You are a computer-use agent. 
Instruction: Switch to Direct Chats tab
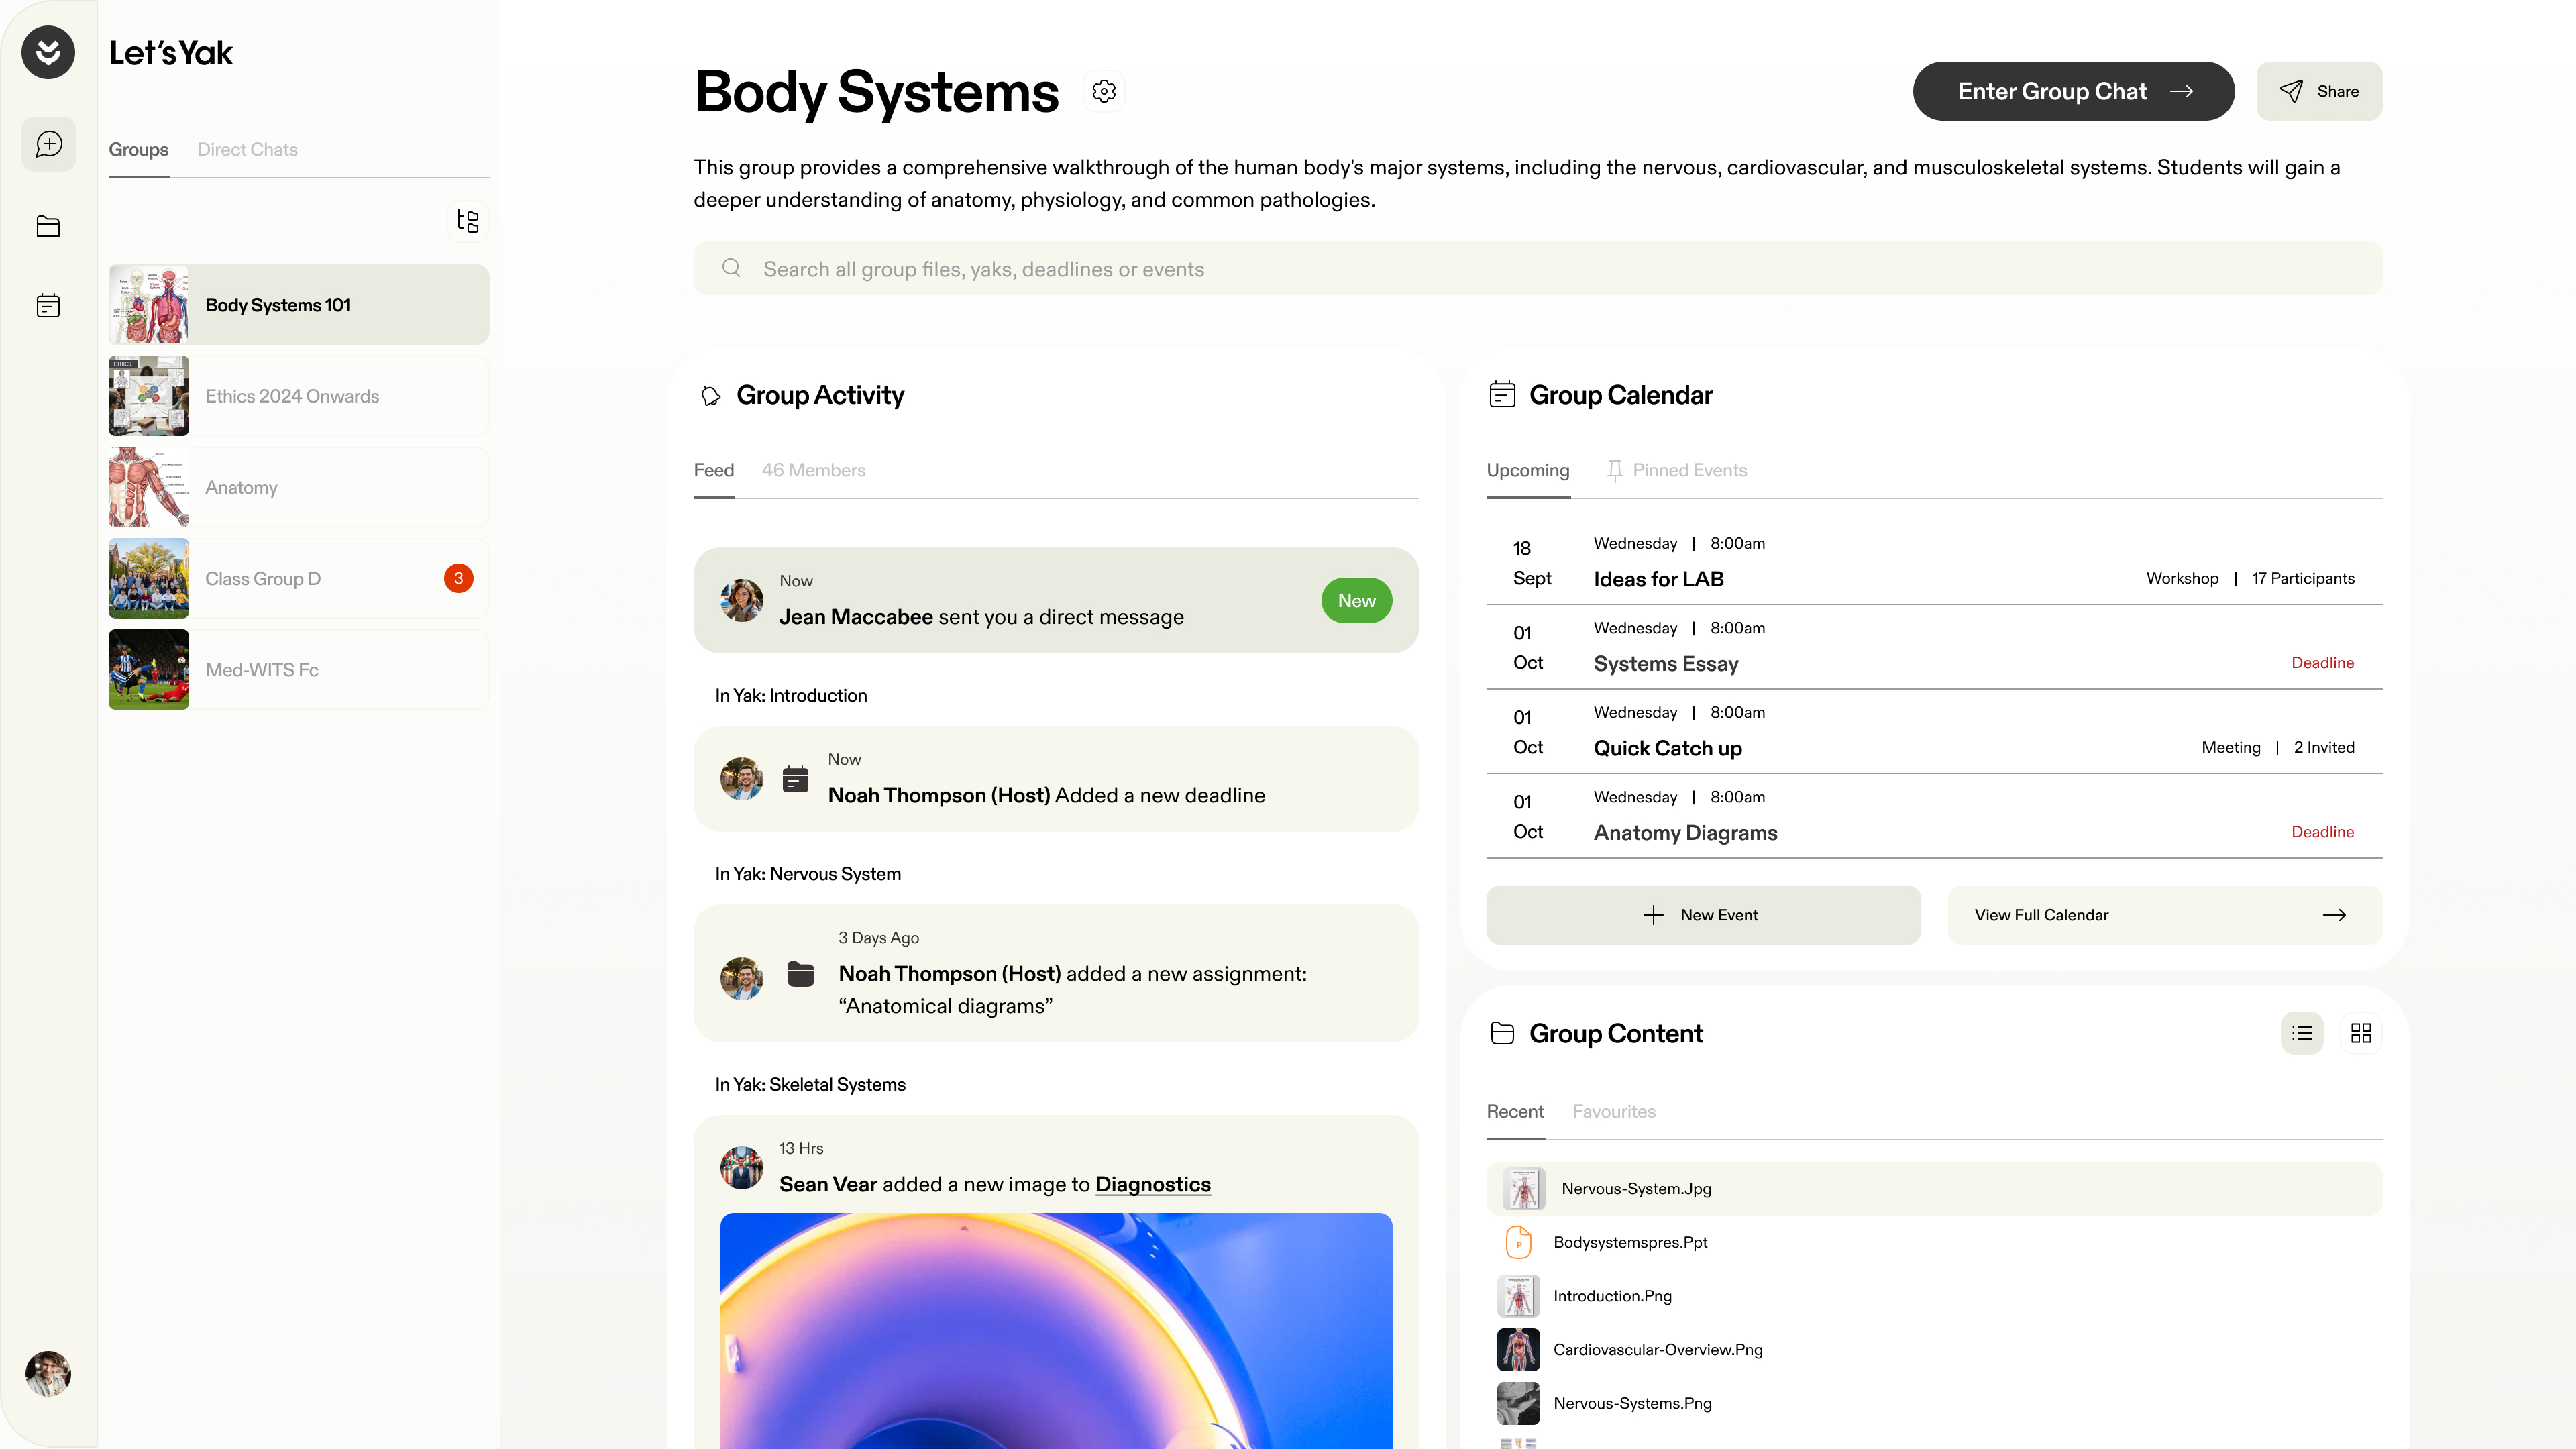[x=247, y=149]
